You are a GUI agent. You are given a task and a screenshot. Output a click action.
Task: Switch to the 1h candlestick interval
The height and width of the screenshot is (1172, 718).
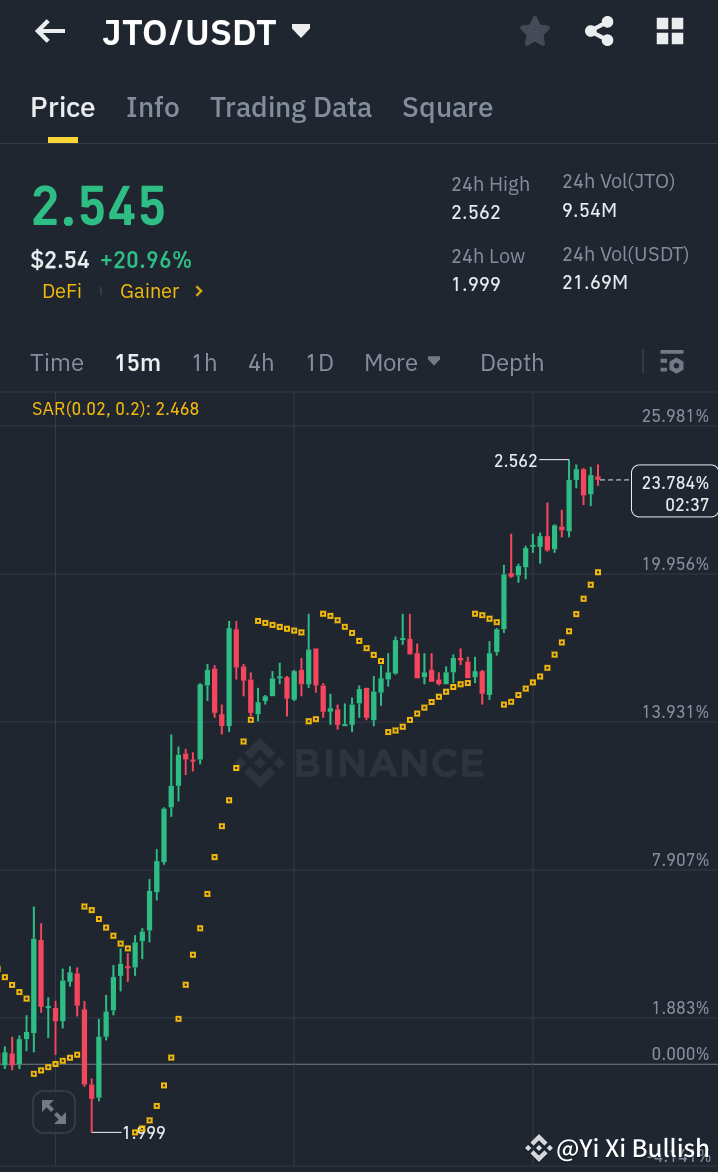click(204, 363)
